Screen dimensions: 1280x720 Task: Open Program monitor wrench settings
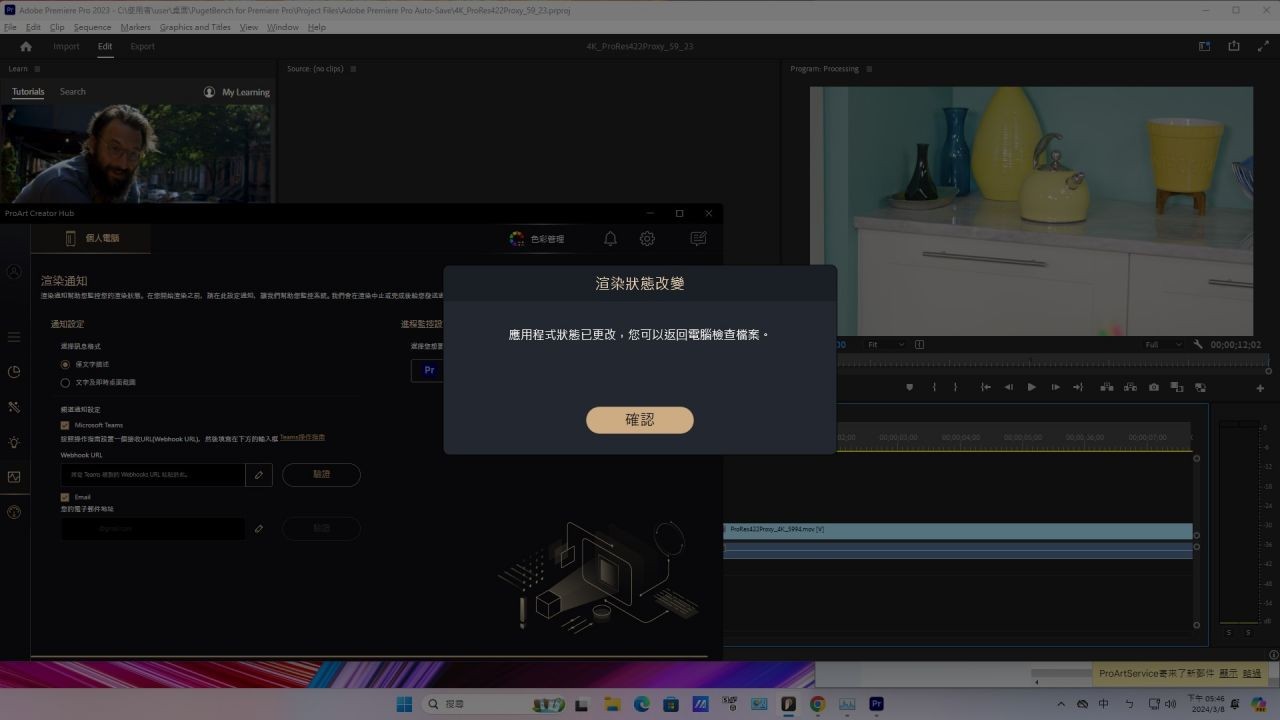1198,345
